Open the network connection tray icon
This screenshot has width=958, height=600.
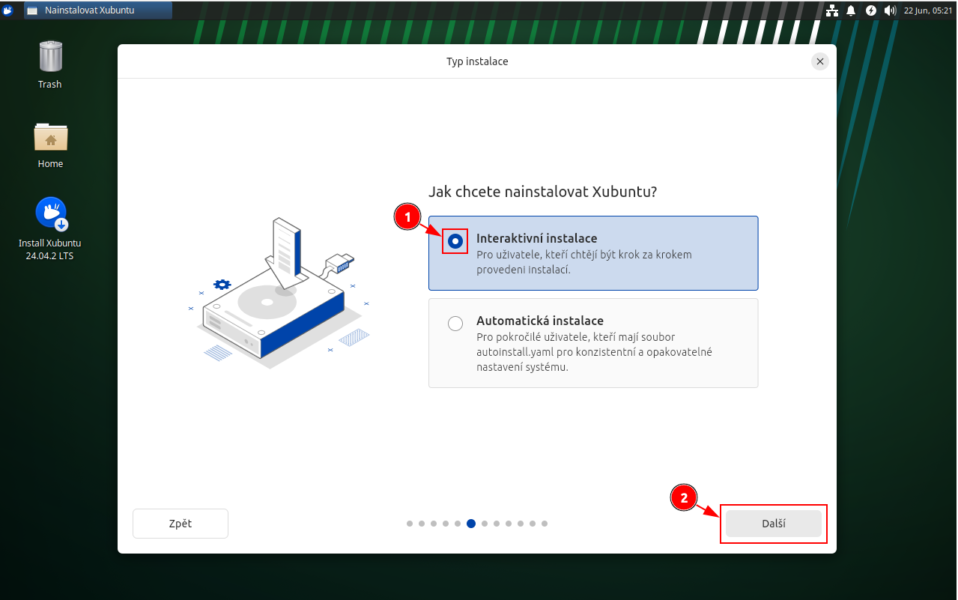pyautogui.click(x=832, y=10)
